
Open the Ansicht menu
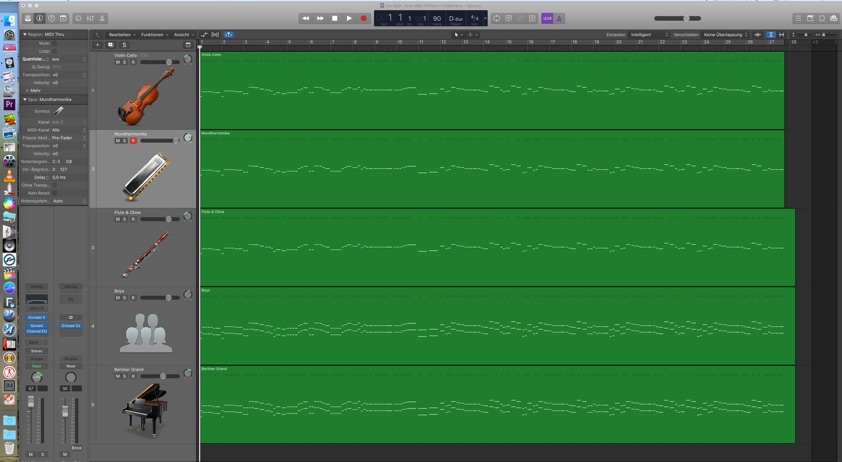tap(184, 34)
